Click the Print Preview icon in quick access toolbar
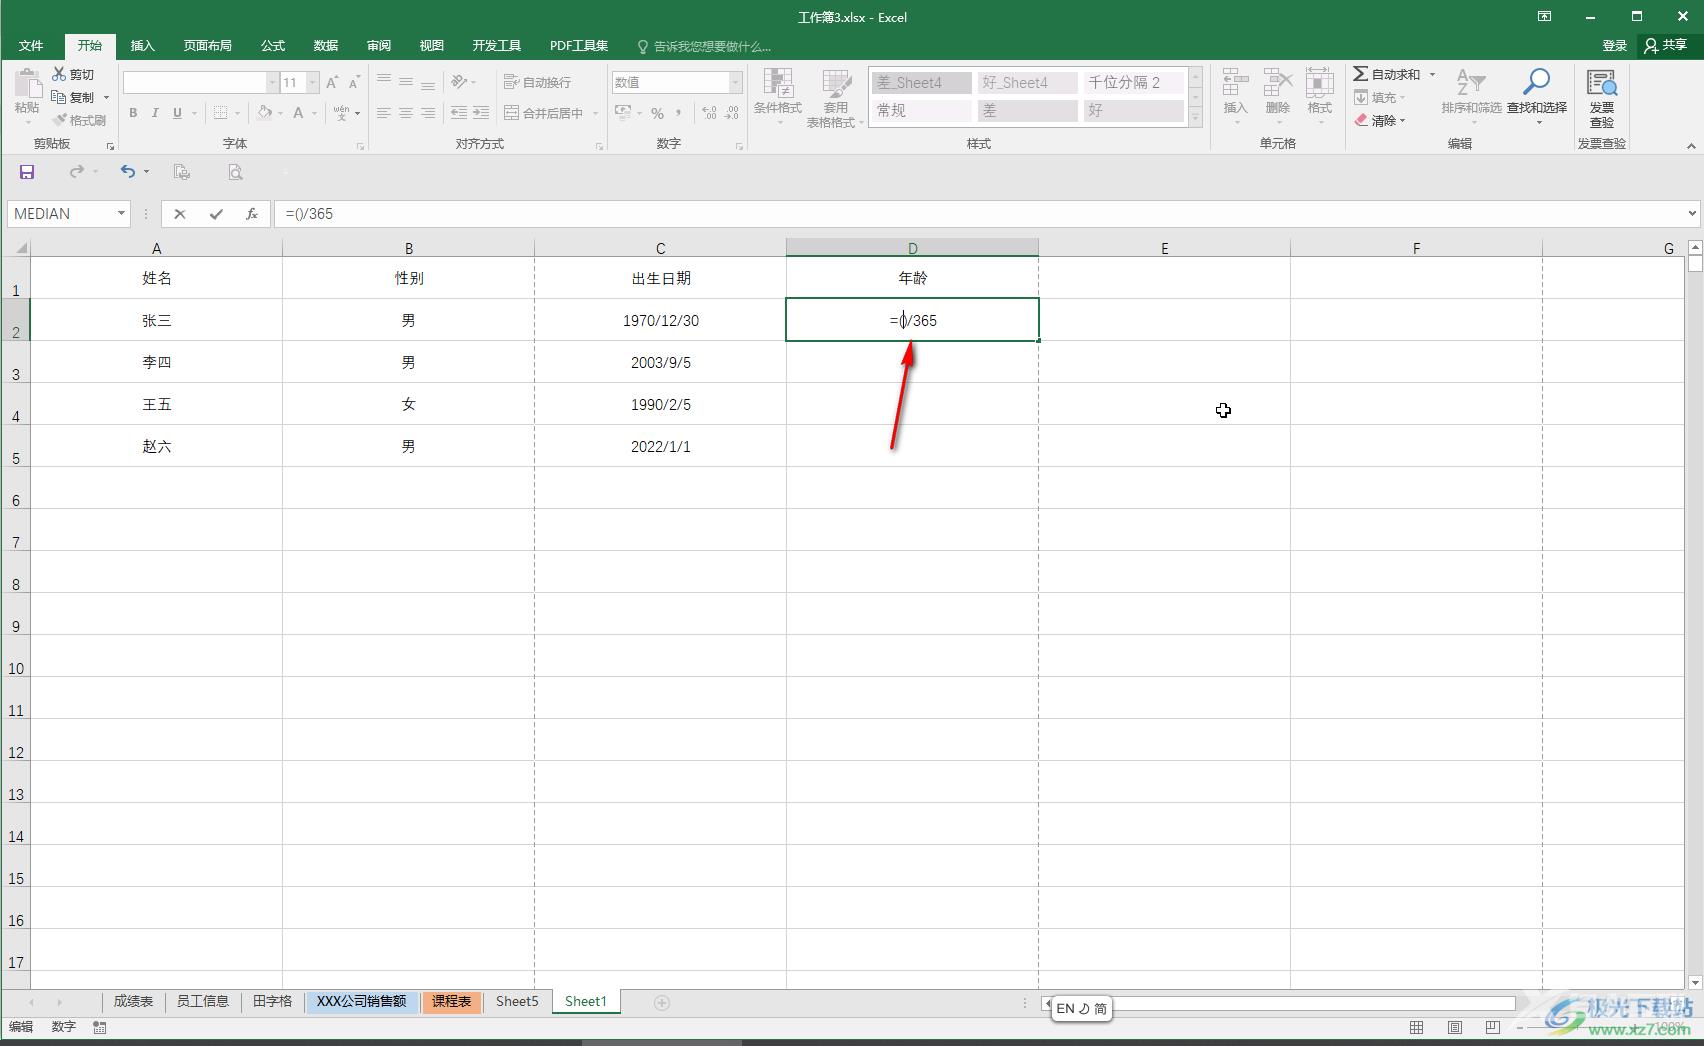Viewport: 1704px width, 1046px height. (x=235, y=172)
